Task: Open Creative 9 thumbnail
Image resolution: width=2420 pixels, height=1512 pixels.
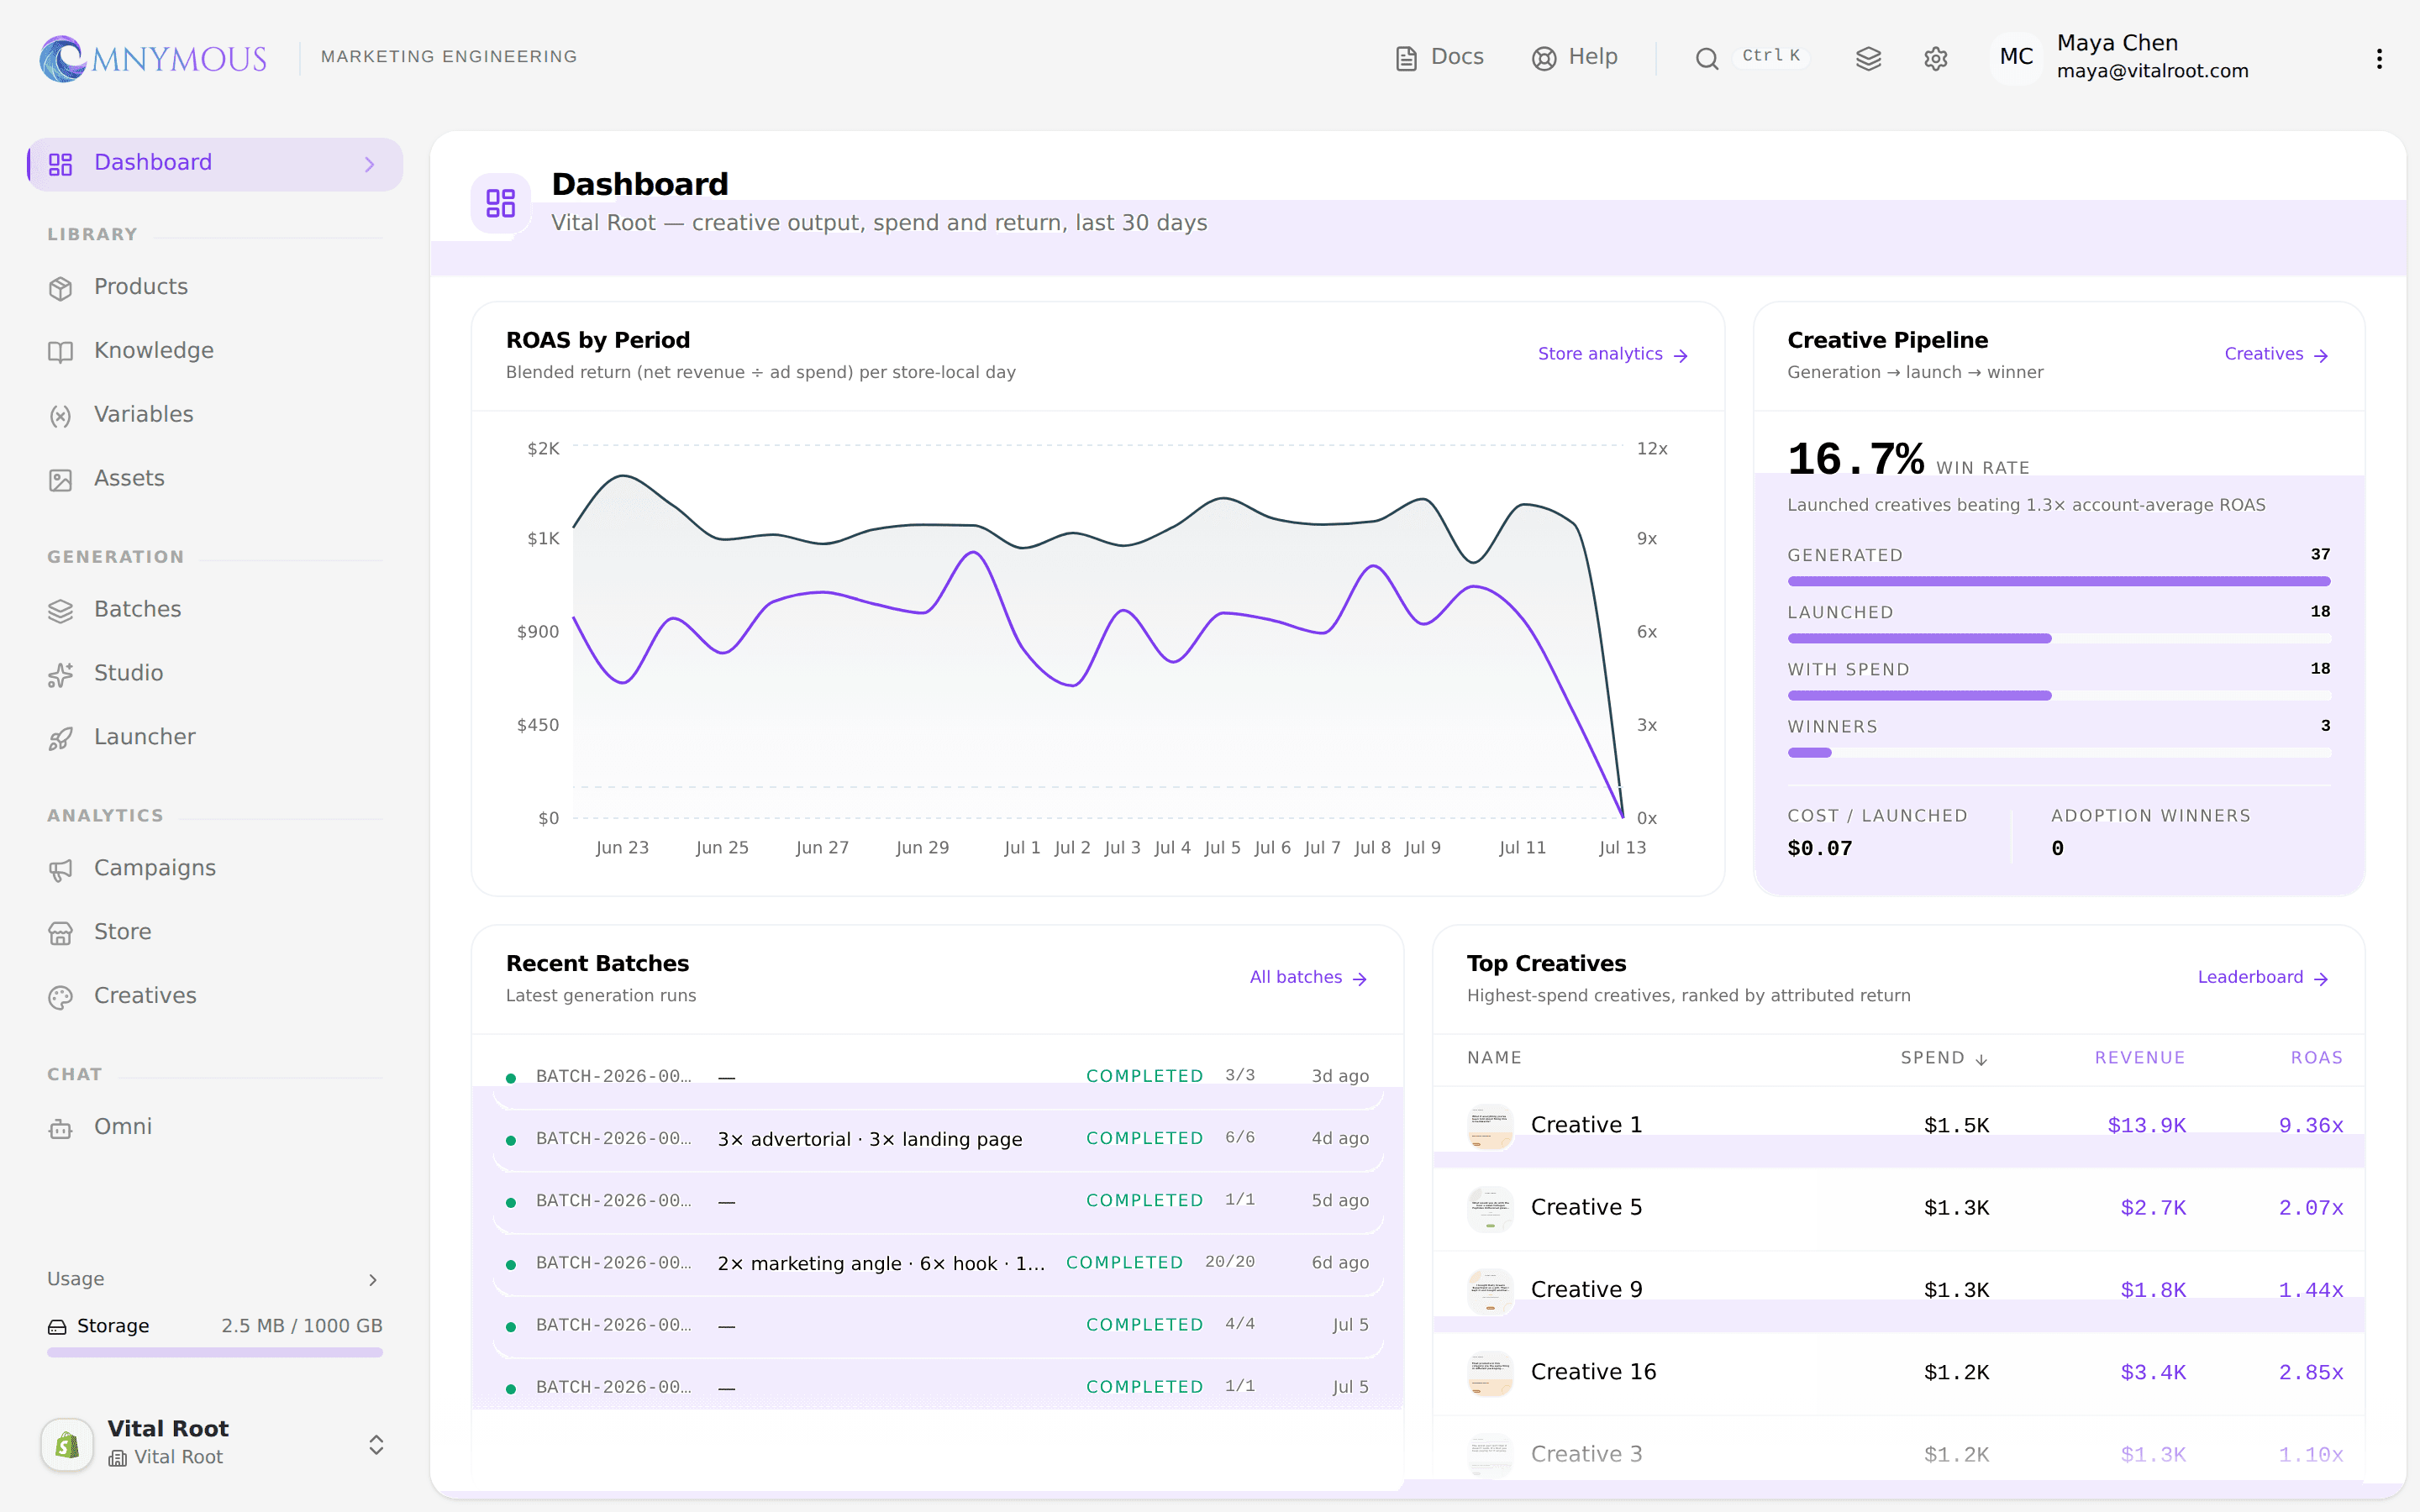Action: click(1490, 1290)
